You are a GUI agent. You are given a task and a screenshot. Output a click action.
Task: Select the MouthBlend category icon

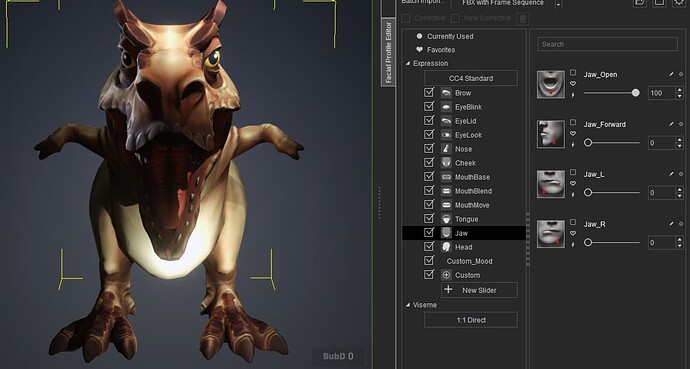pyautogui.click(x=446, y=191)
